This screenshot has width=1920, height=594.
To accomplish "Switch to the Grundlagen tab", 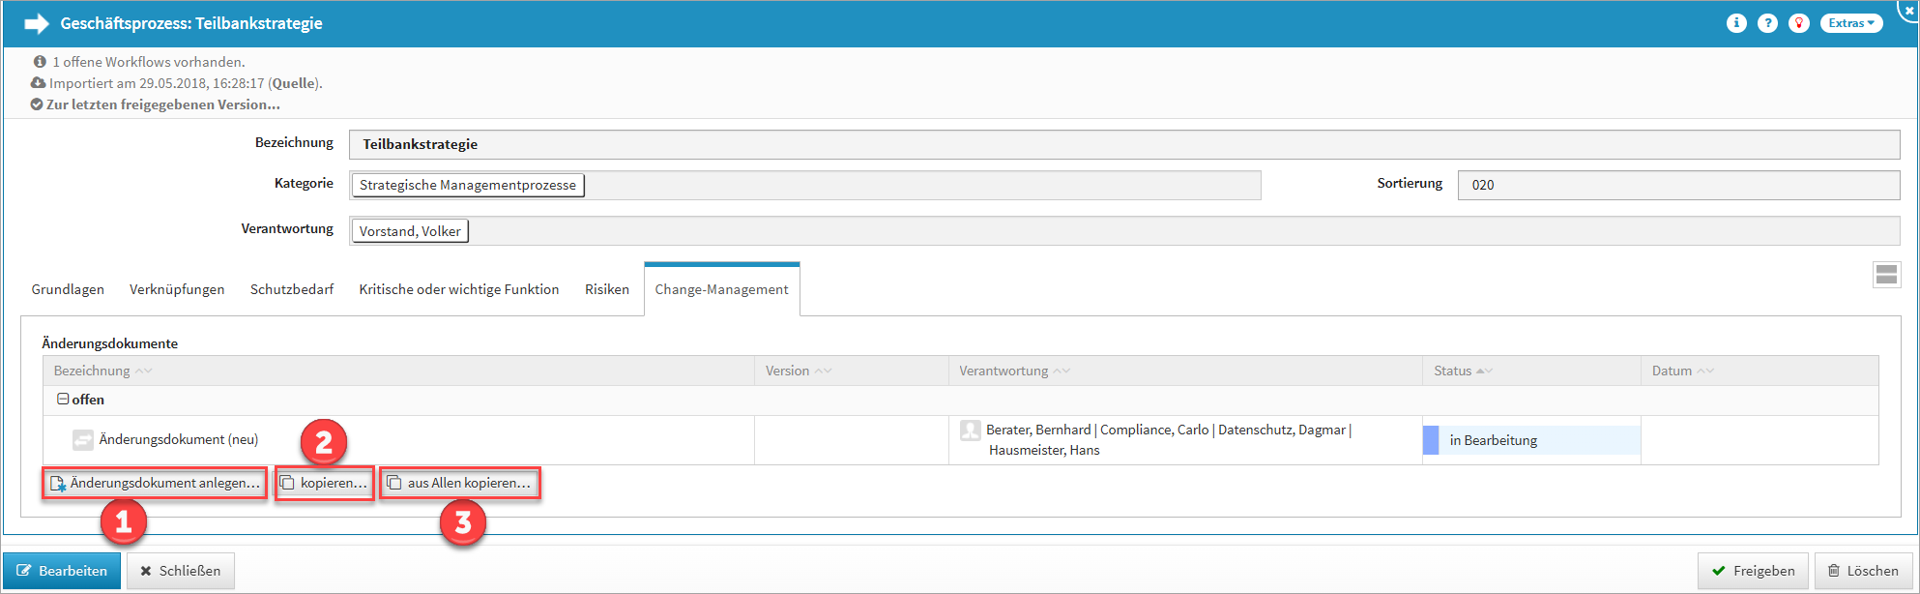I will coord(68,289).
